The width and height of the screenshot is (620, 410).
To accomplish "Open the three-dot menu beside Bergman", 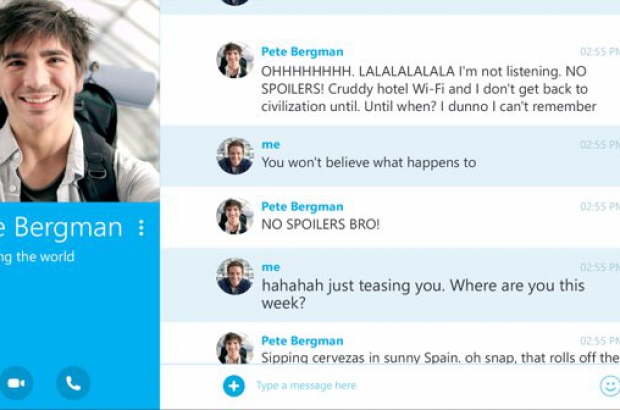I will (x=141, y=228).
